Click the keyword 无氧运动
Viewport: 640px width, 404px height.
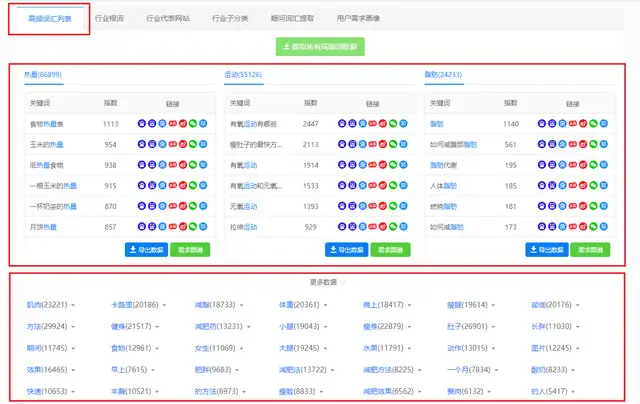pos(244,206)
